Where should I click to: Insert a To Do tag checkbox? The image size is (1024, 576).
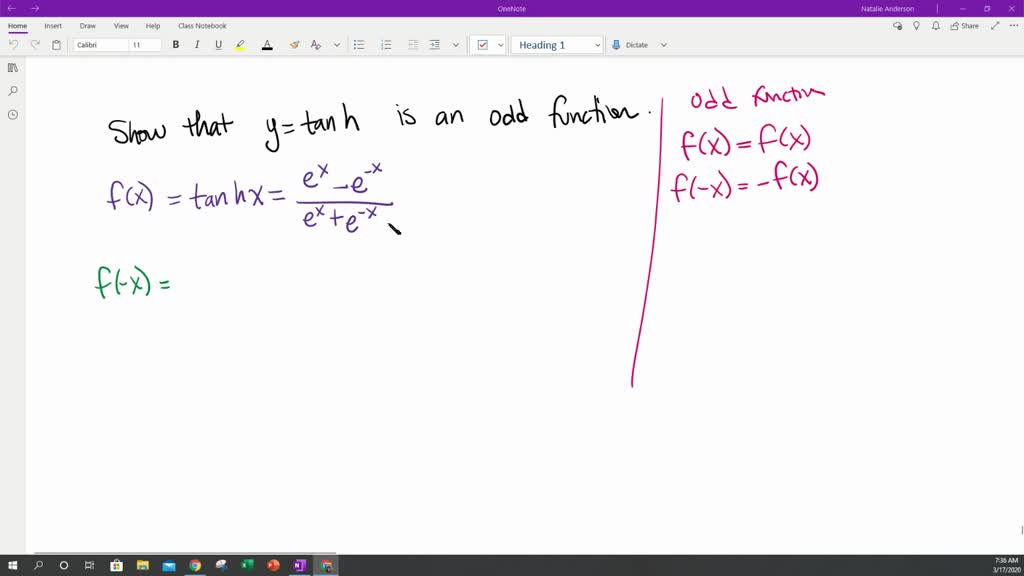pos(481,44)
